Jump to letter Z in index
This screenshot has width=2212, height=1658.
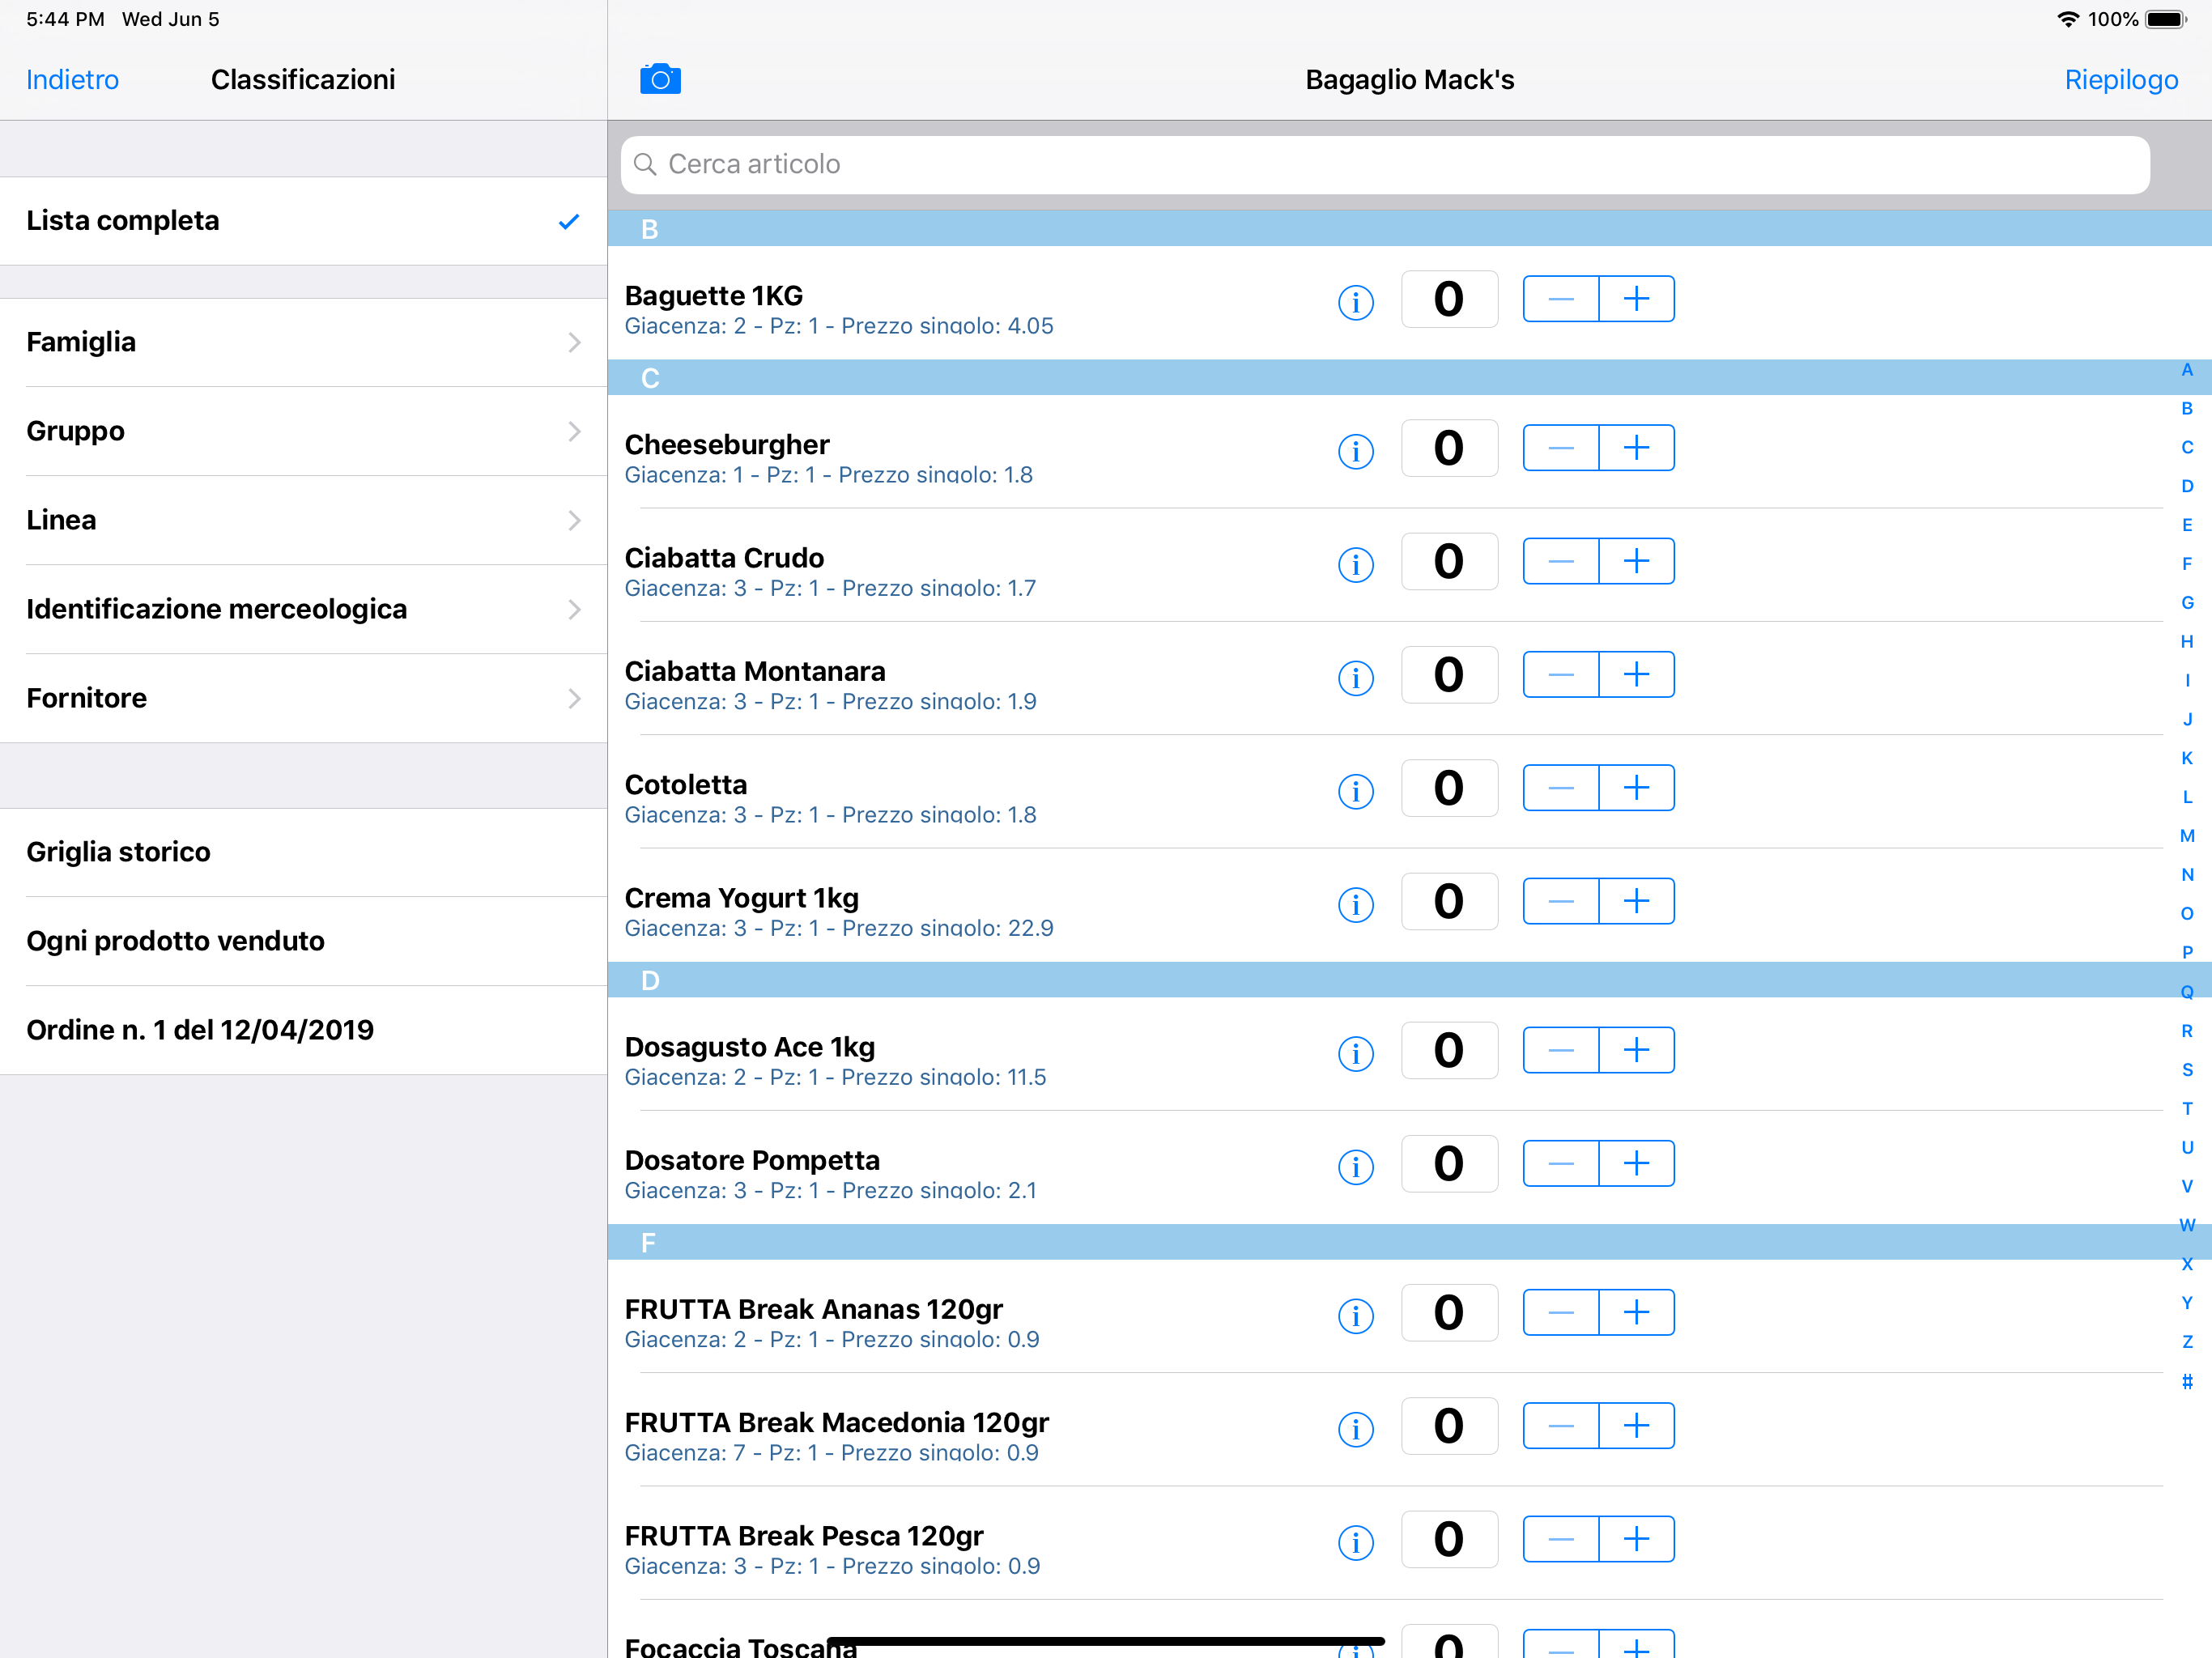click(x=2187, y=1341)
